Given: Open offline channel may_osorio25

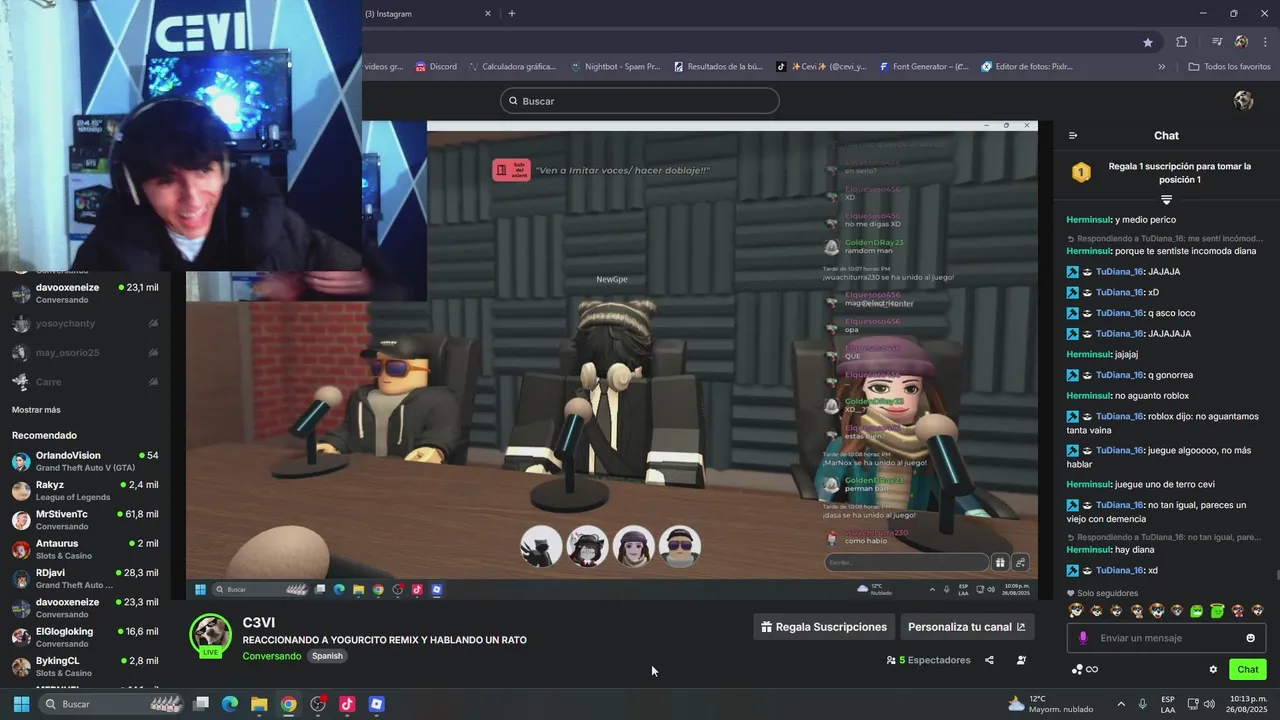Looking at the screenshot, I should (85, 353).
